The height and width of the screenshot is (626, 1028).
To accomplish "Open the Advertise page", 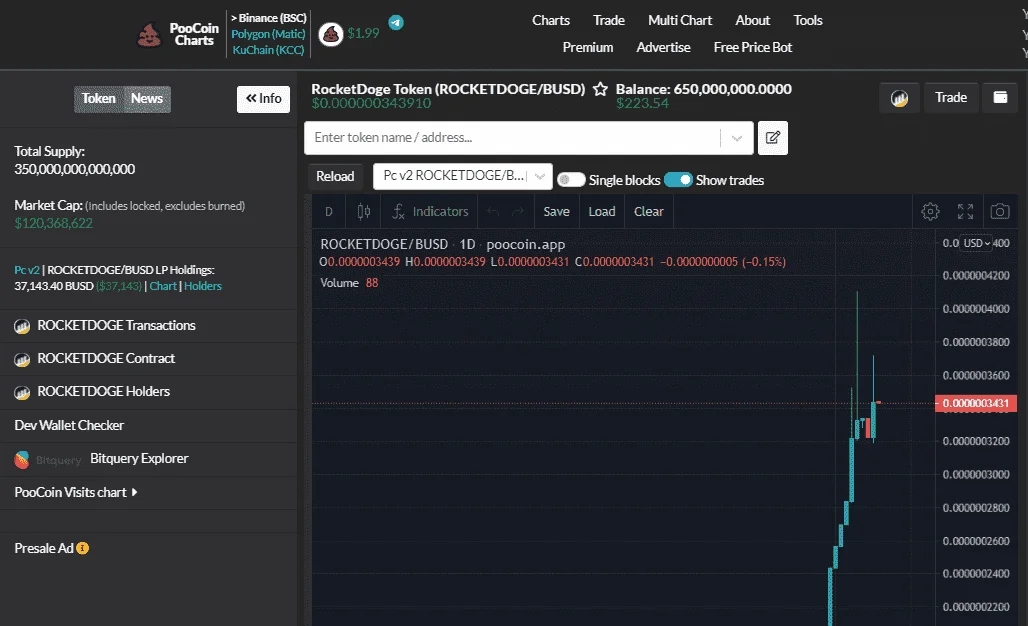I will point(663,47).
